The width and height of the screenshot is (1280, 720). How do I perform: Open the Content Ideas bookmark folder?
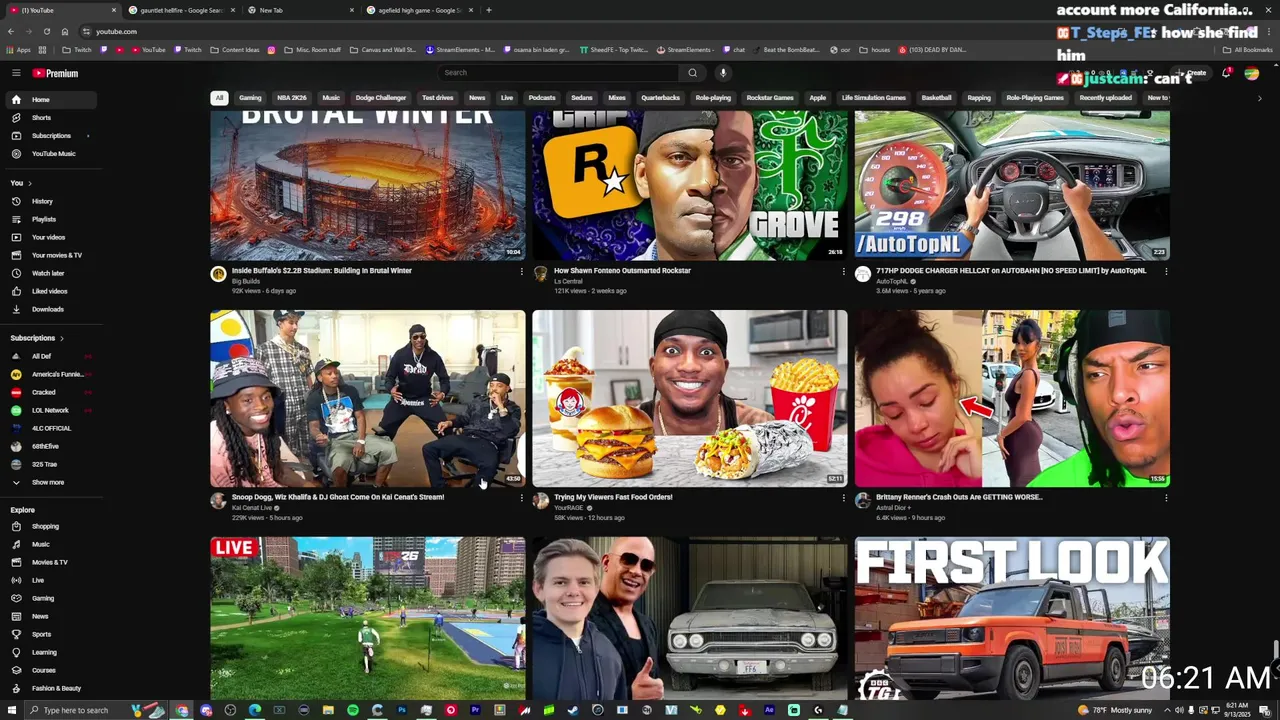click(x=235, y=49)
